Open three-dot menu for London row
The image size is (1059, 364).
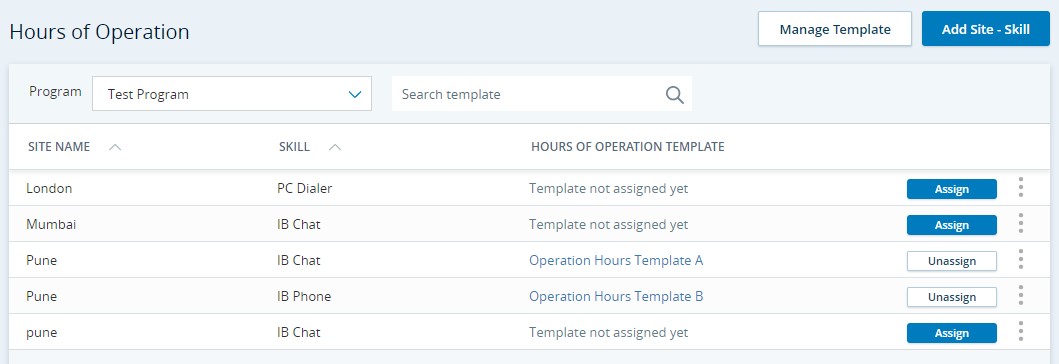[1021, 187]
